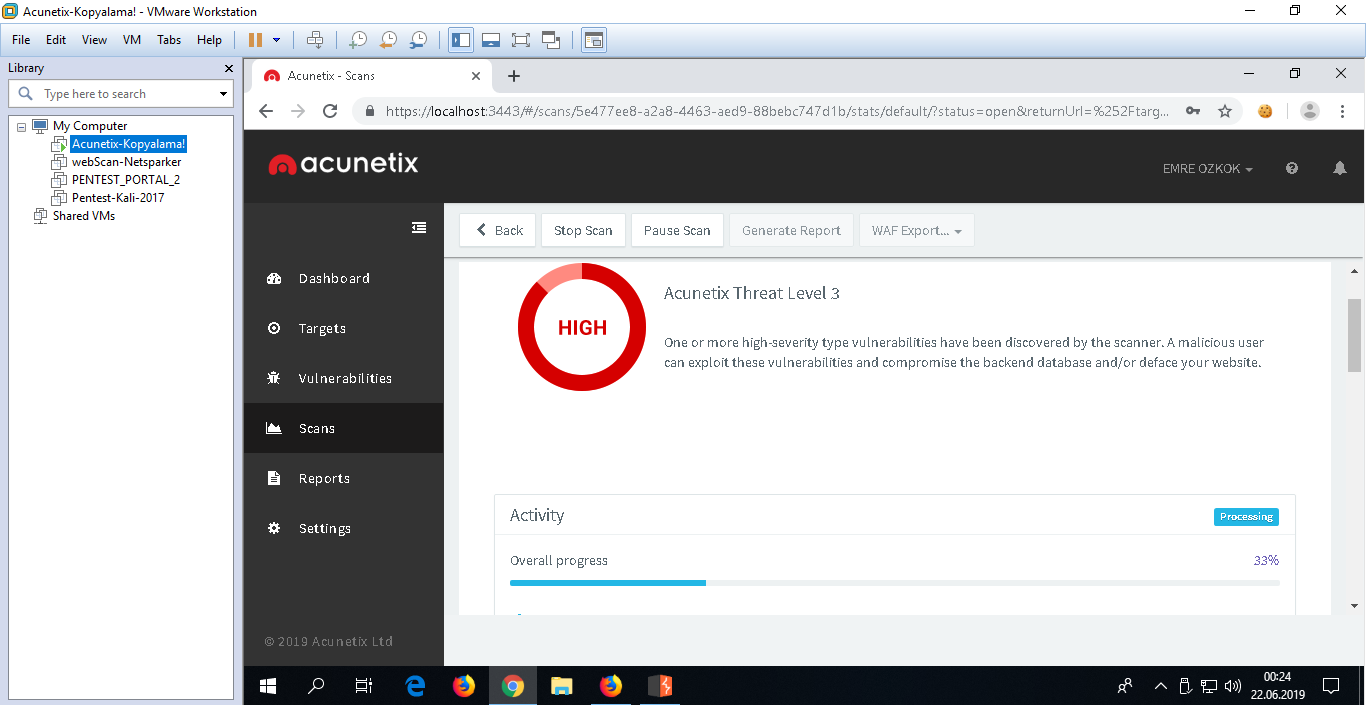Click the Stop Scan button
Screen dimensions: 1366x705
point(583,230)
